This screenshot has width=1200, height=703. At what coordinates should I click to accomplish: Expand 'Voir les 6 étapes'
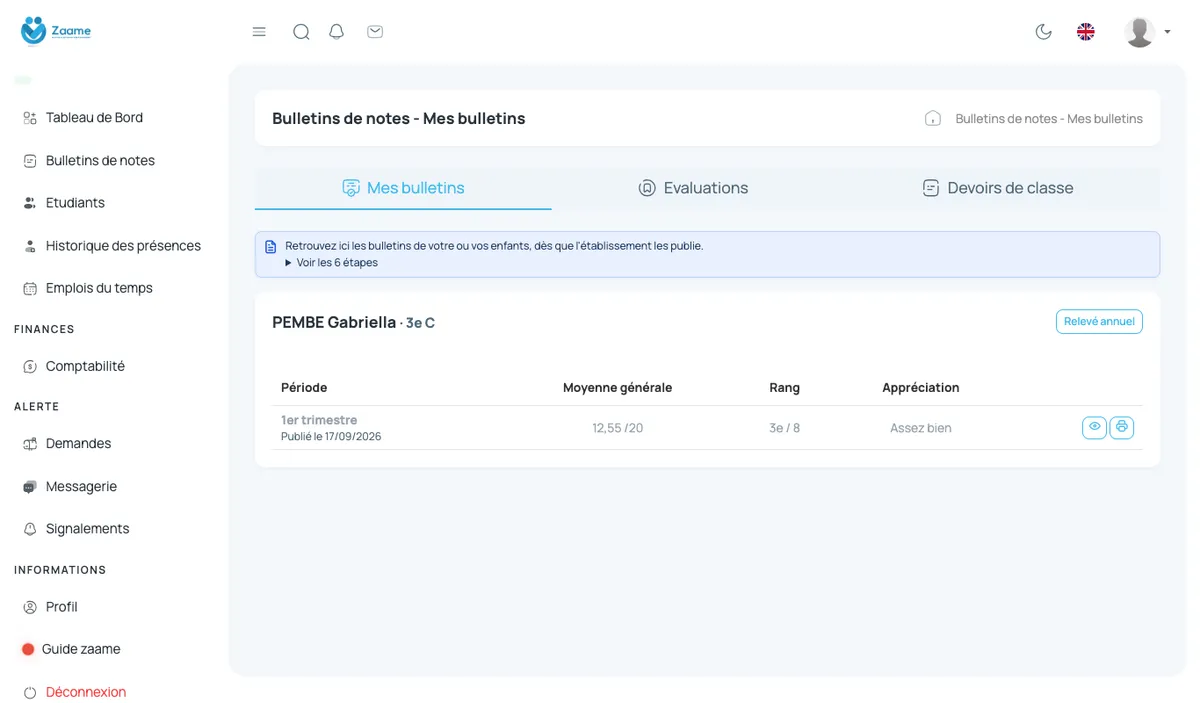331,263
